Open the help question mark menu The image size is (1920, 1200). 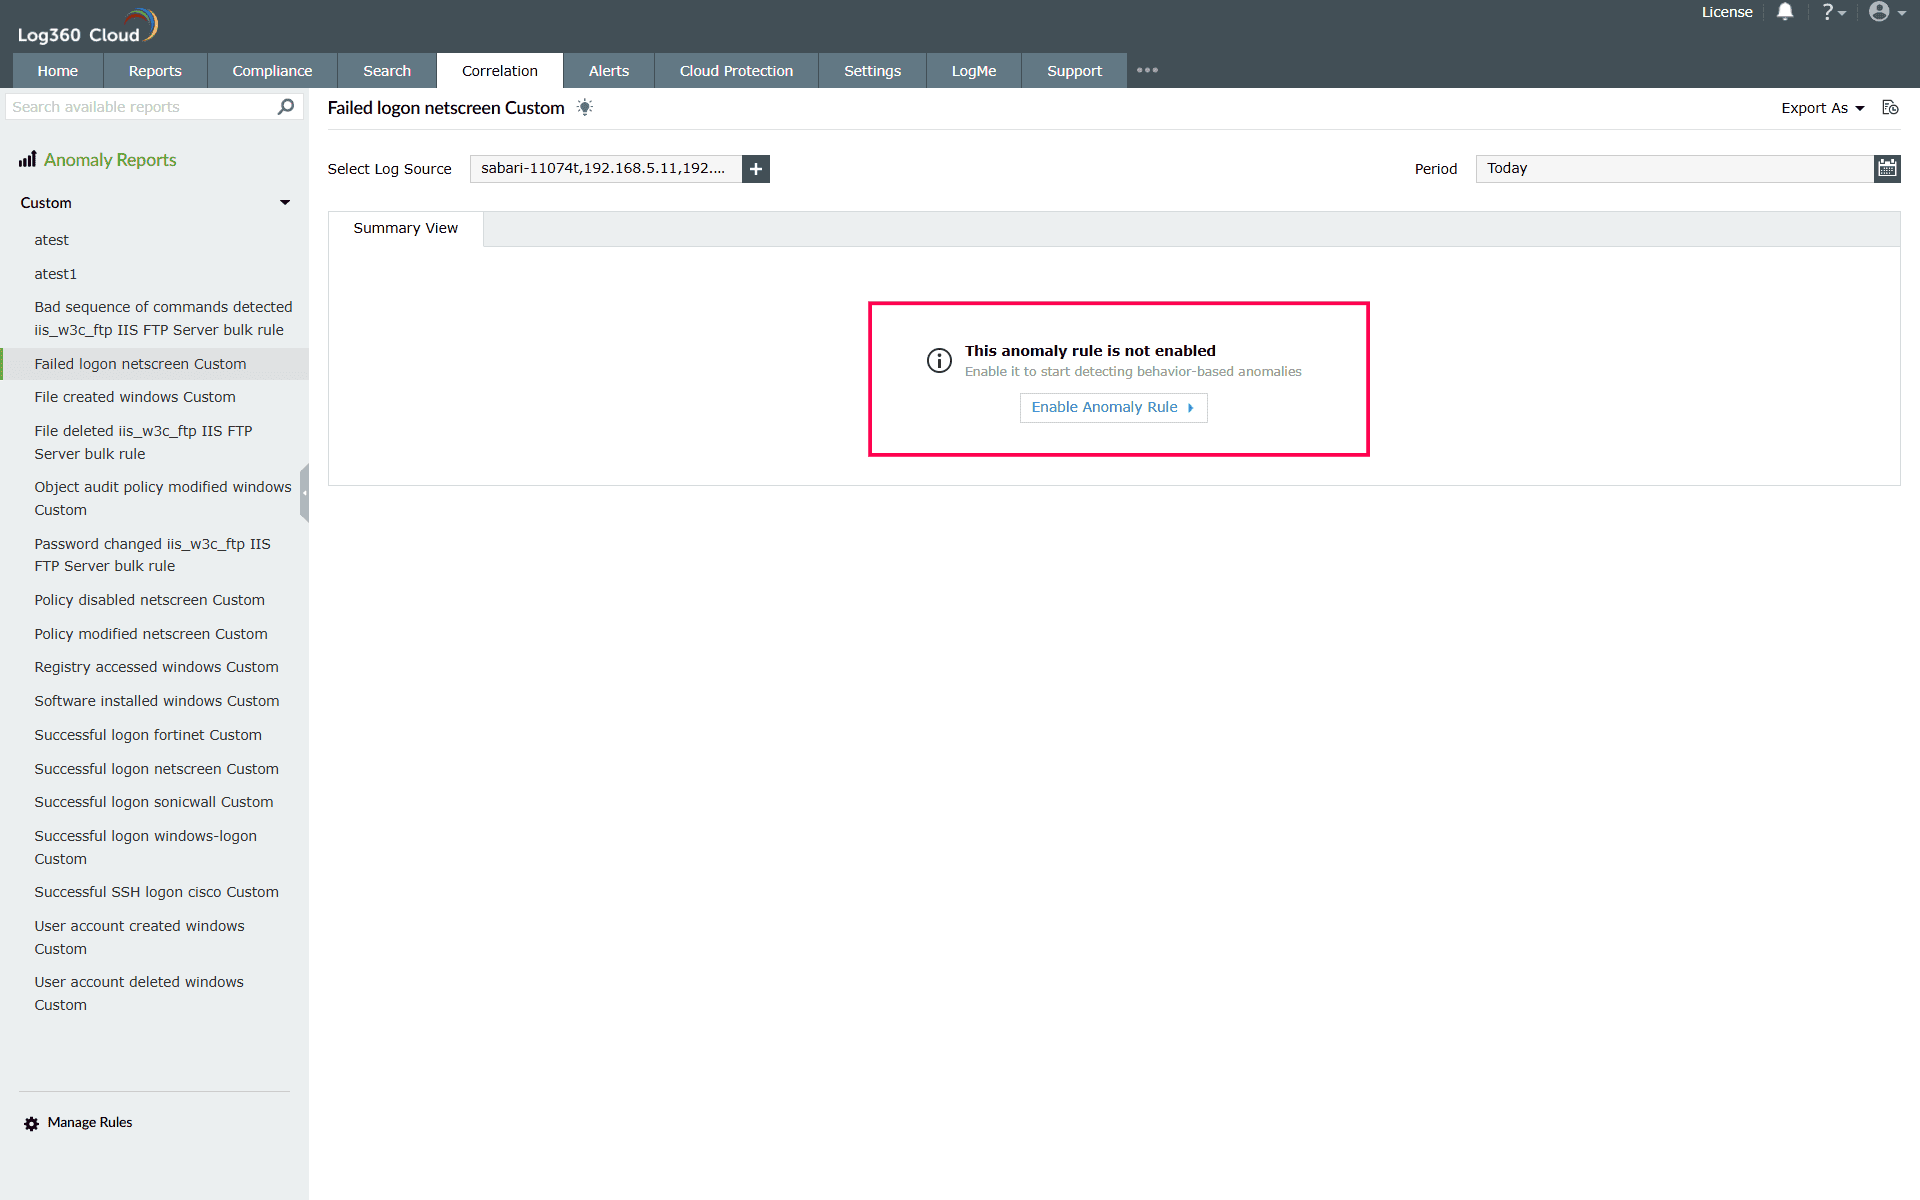pyautogui.click(x=1831, y=12)
